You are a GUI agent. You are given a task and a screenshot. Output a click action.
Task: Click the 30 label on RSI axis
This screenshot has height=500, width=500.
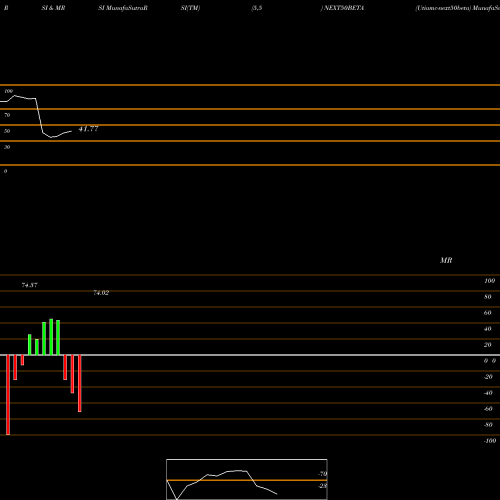tap(7, 147)
